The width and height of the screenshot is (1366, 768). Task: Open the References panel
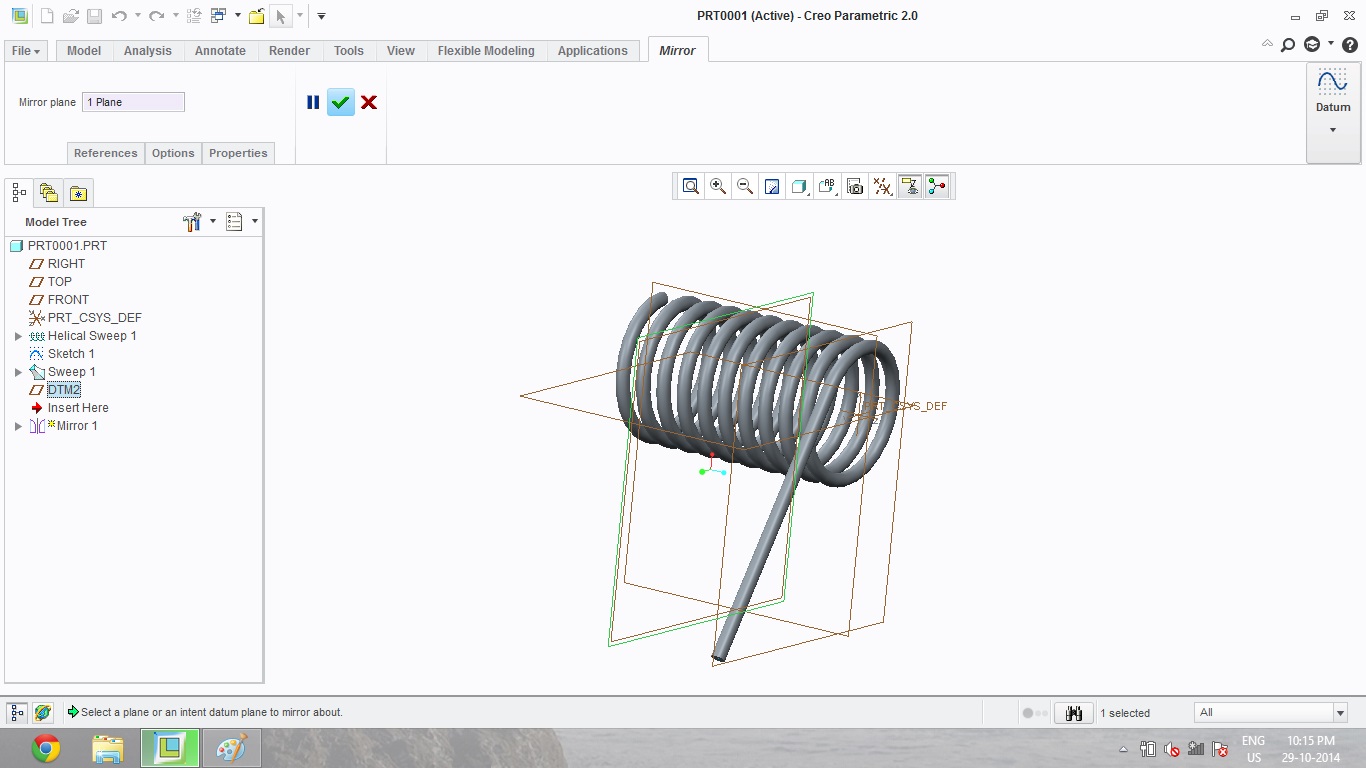tap(105, 153)
